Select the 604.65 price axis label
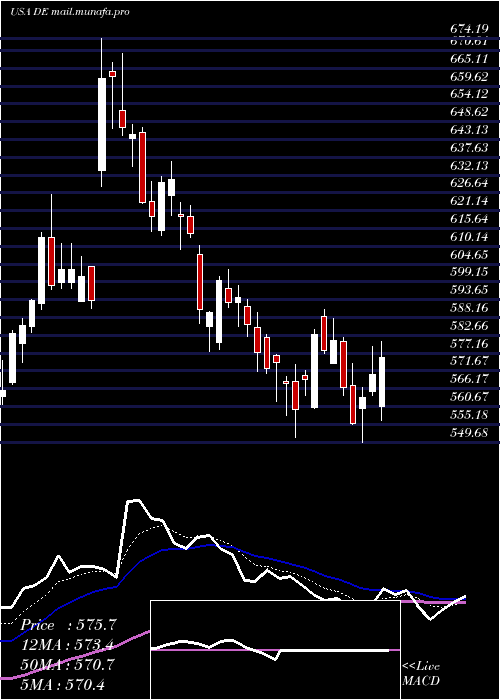Viewport: 500px width, 700px height. 469,254
